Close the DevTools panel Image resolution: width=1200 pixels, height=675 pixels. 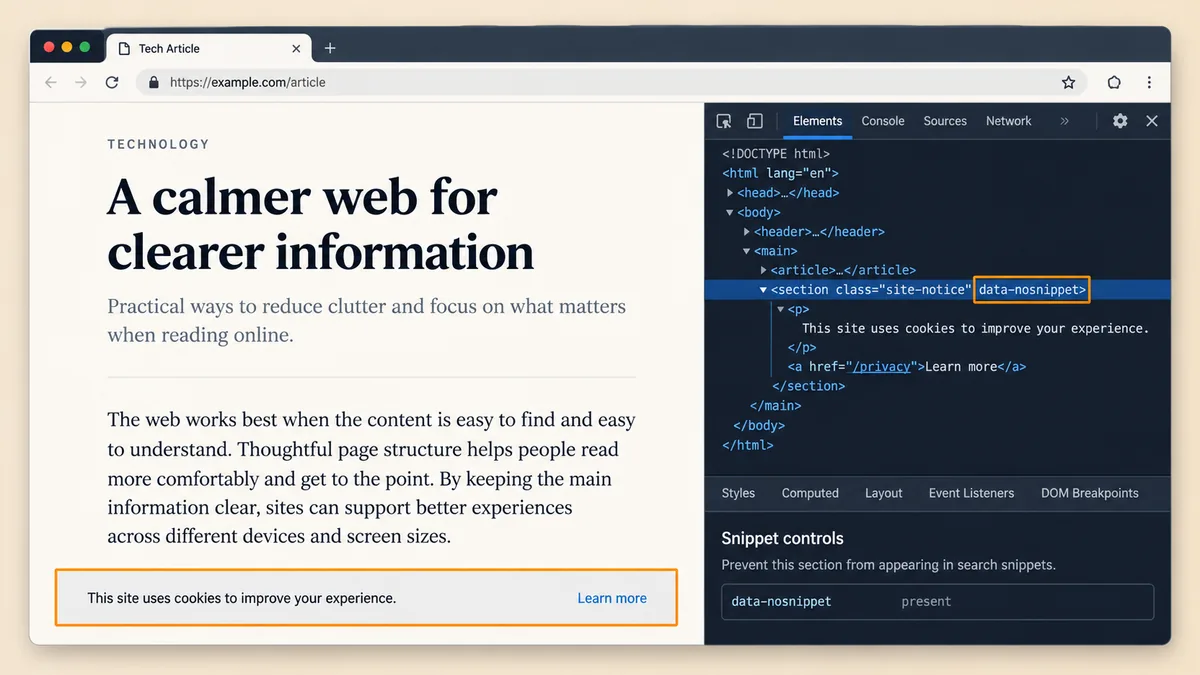click(1152, 121)
